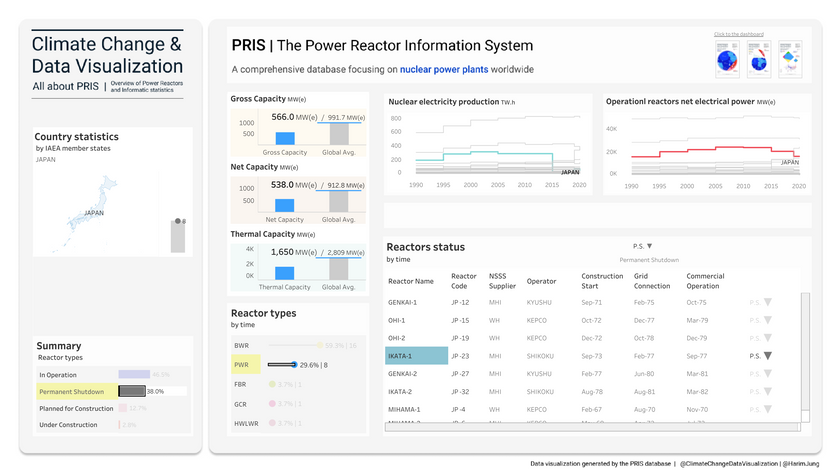
Task: Select the BWR dot in Reactor types
Action: coord(320,346)
